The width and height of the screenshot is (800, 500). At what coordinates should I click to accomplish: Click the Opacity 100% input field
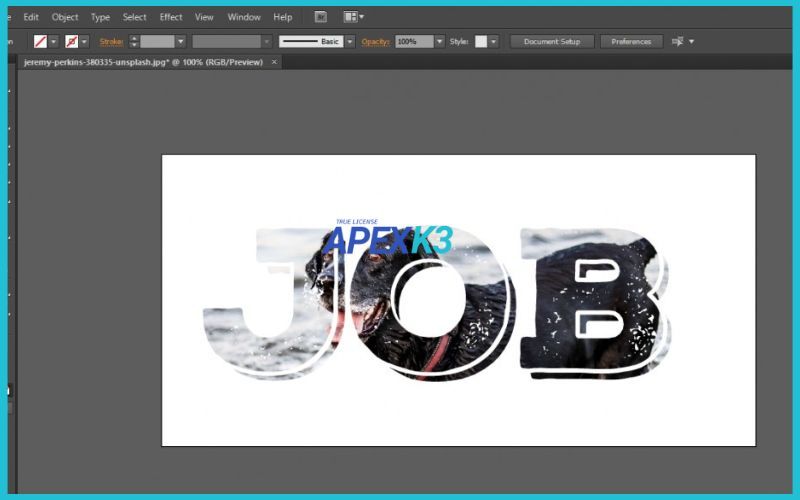point(414,42)
